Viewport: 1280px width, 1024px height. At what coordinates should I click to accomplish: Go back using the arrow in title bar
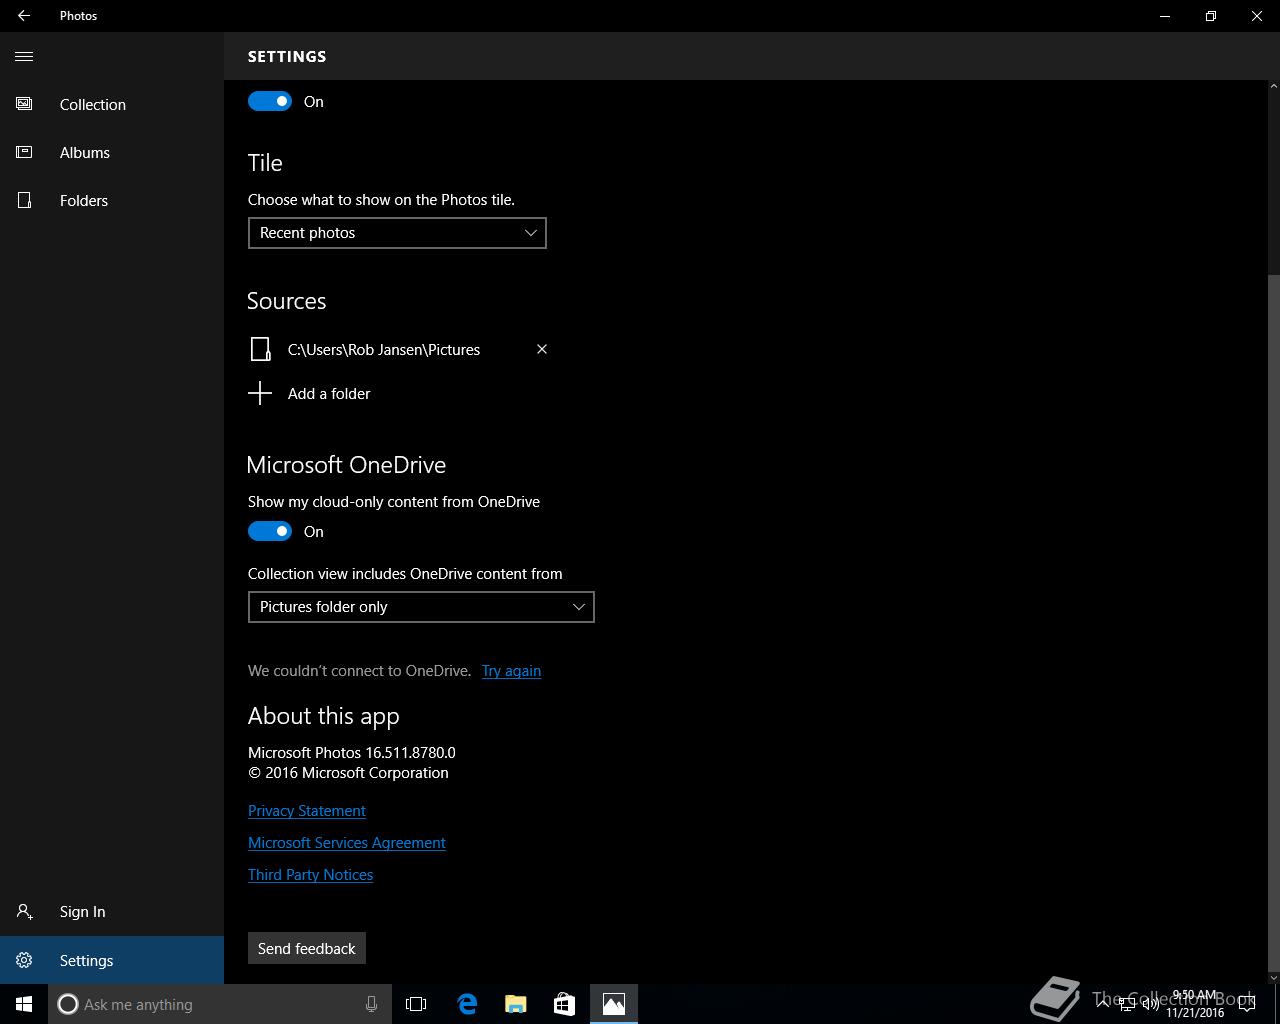(x=24, y=16)
